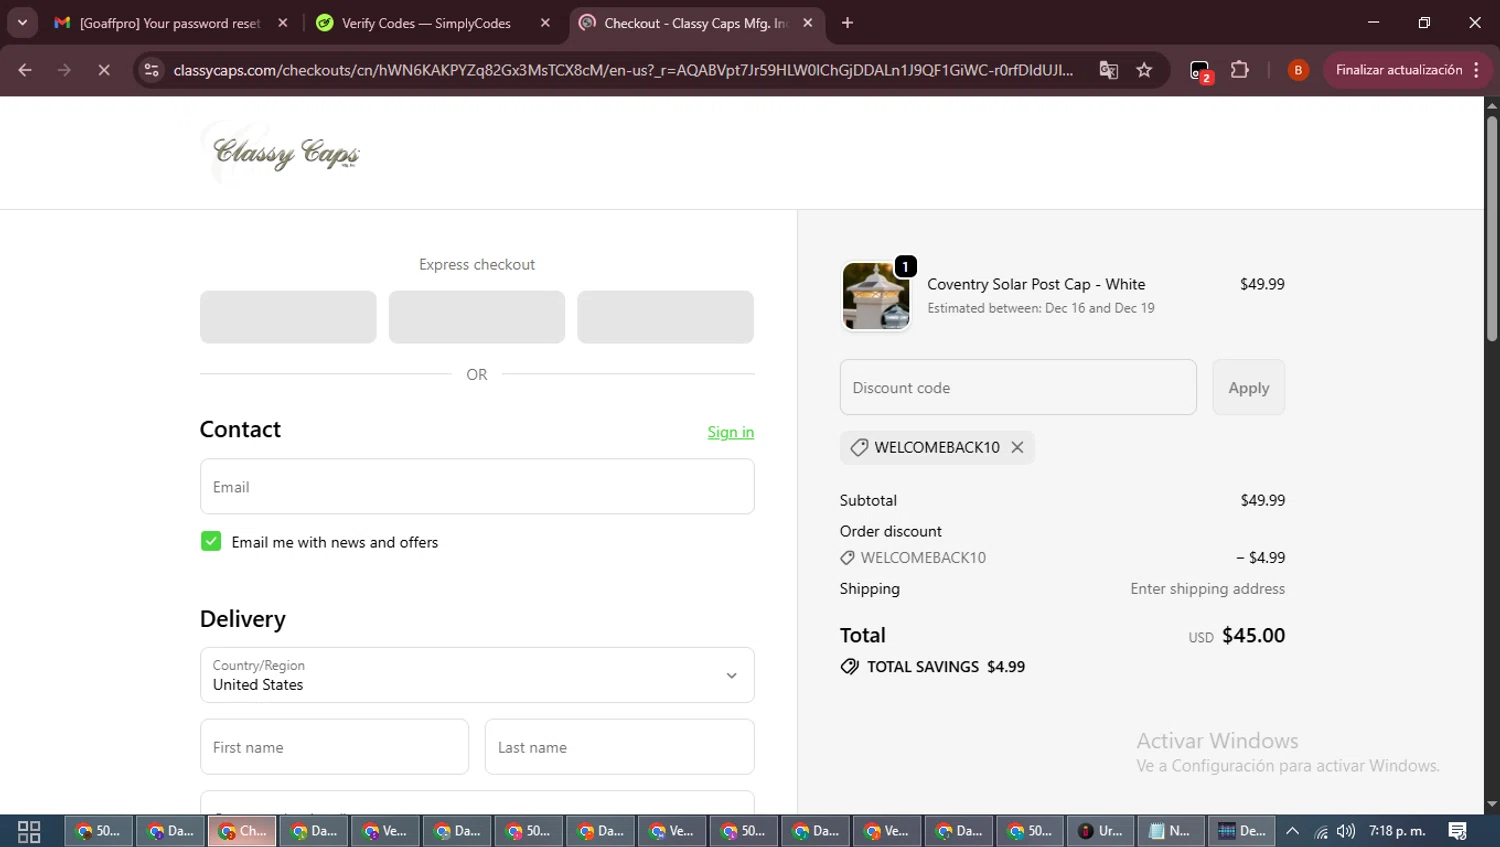The width and height of the screenshot is (1500, 847).
Task: Click the TOTAL SAVINGS $4.99 text
Action: click(x=946, y=667)
